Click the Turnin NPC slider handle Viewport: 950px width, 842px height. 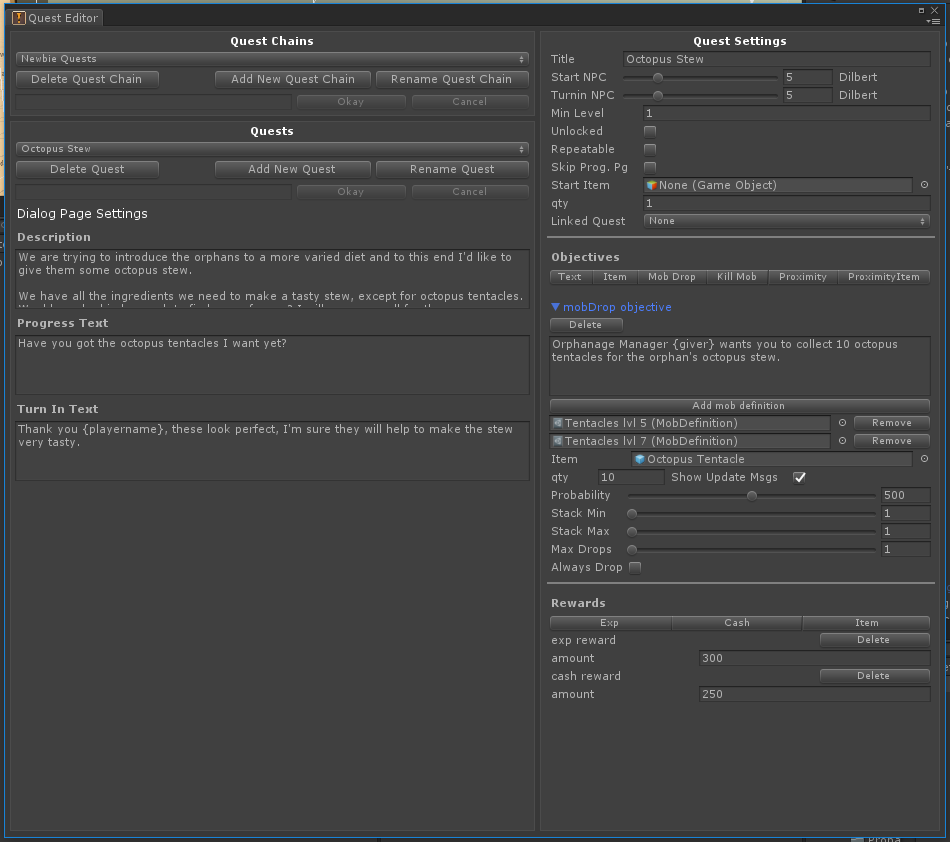coord(658,96)
